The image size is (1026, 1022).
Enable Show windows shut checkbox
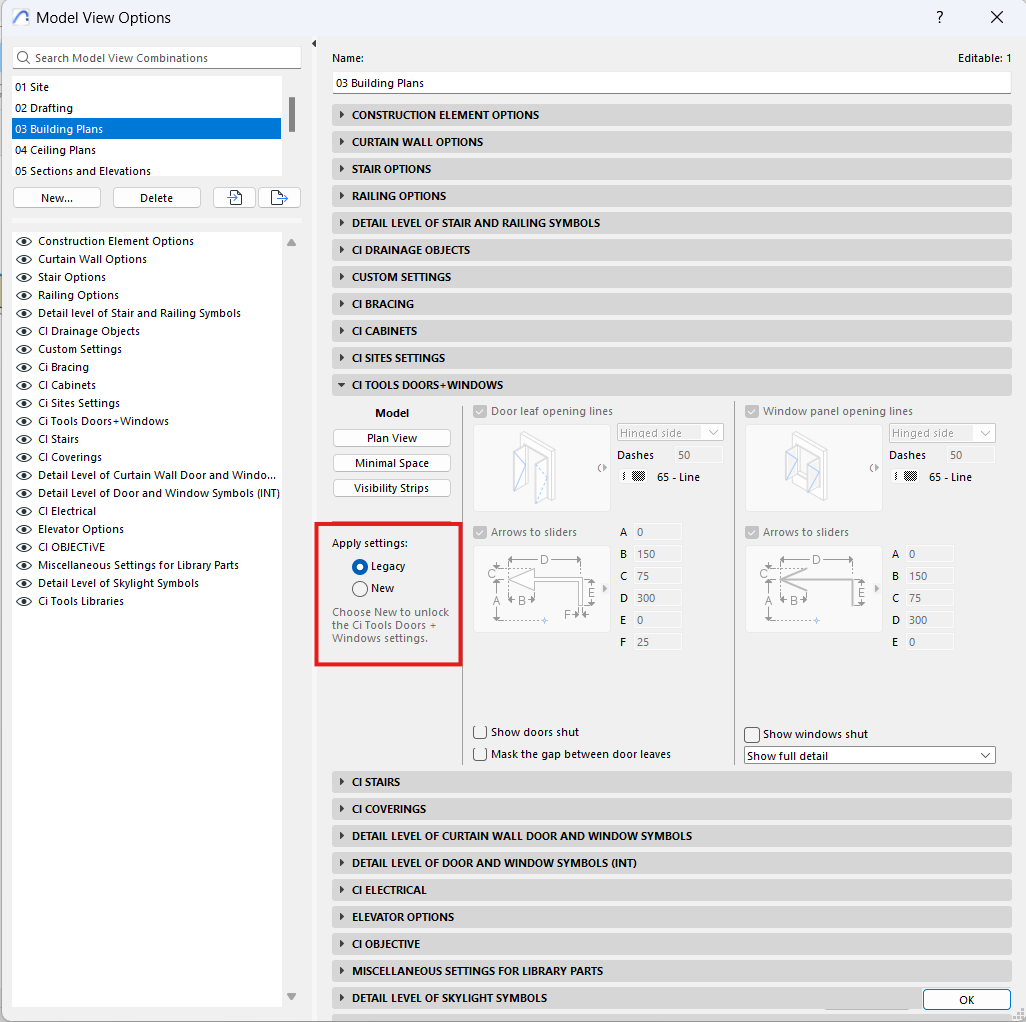coord(753,734)
